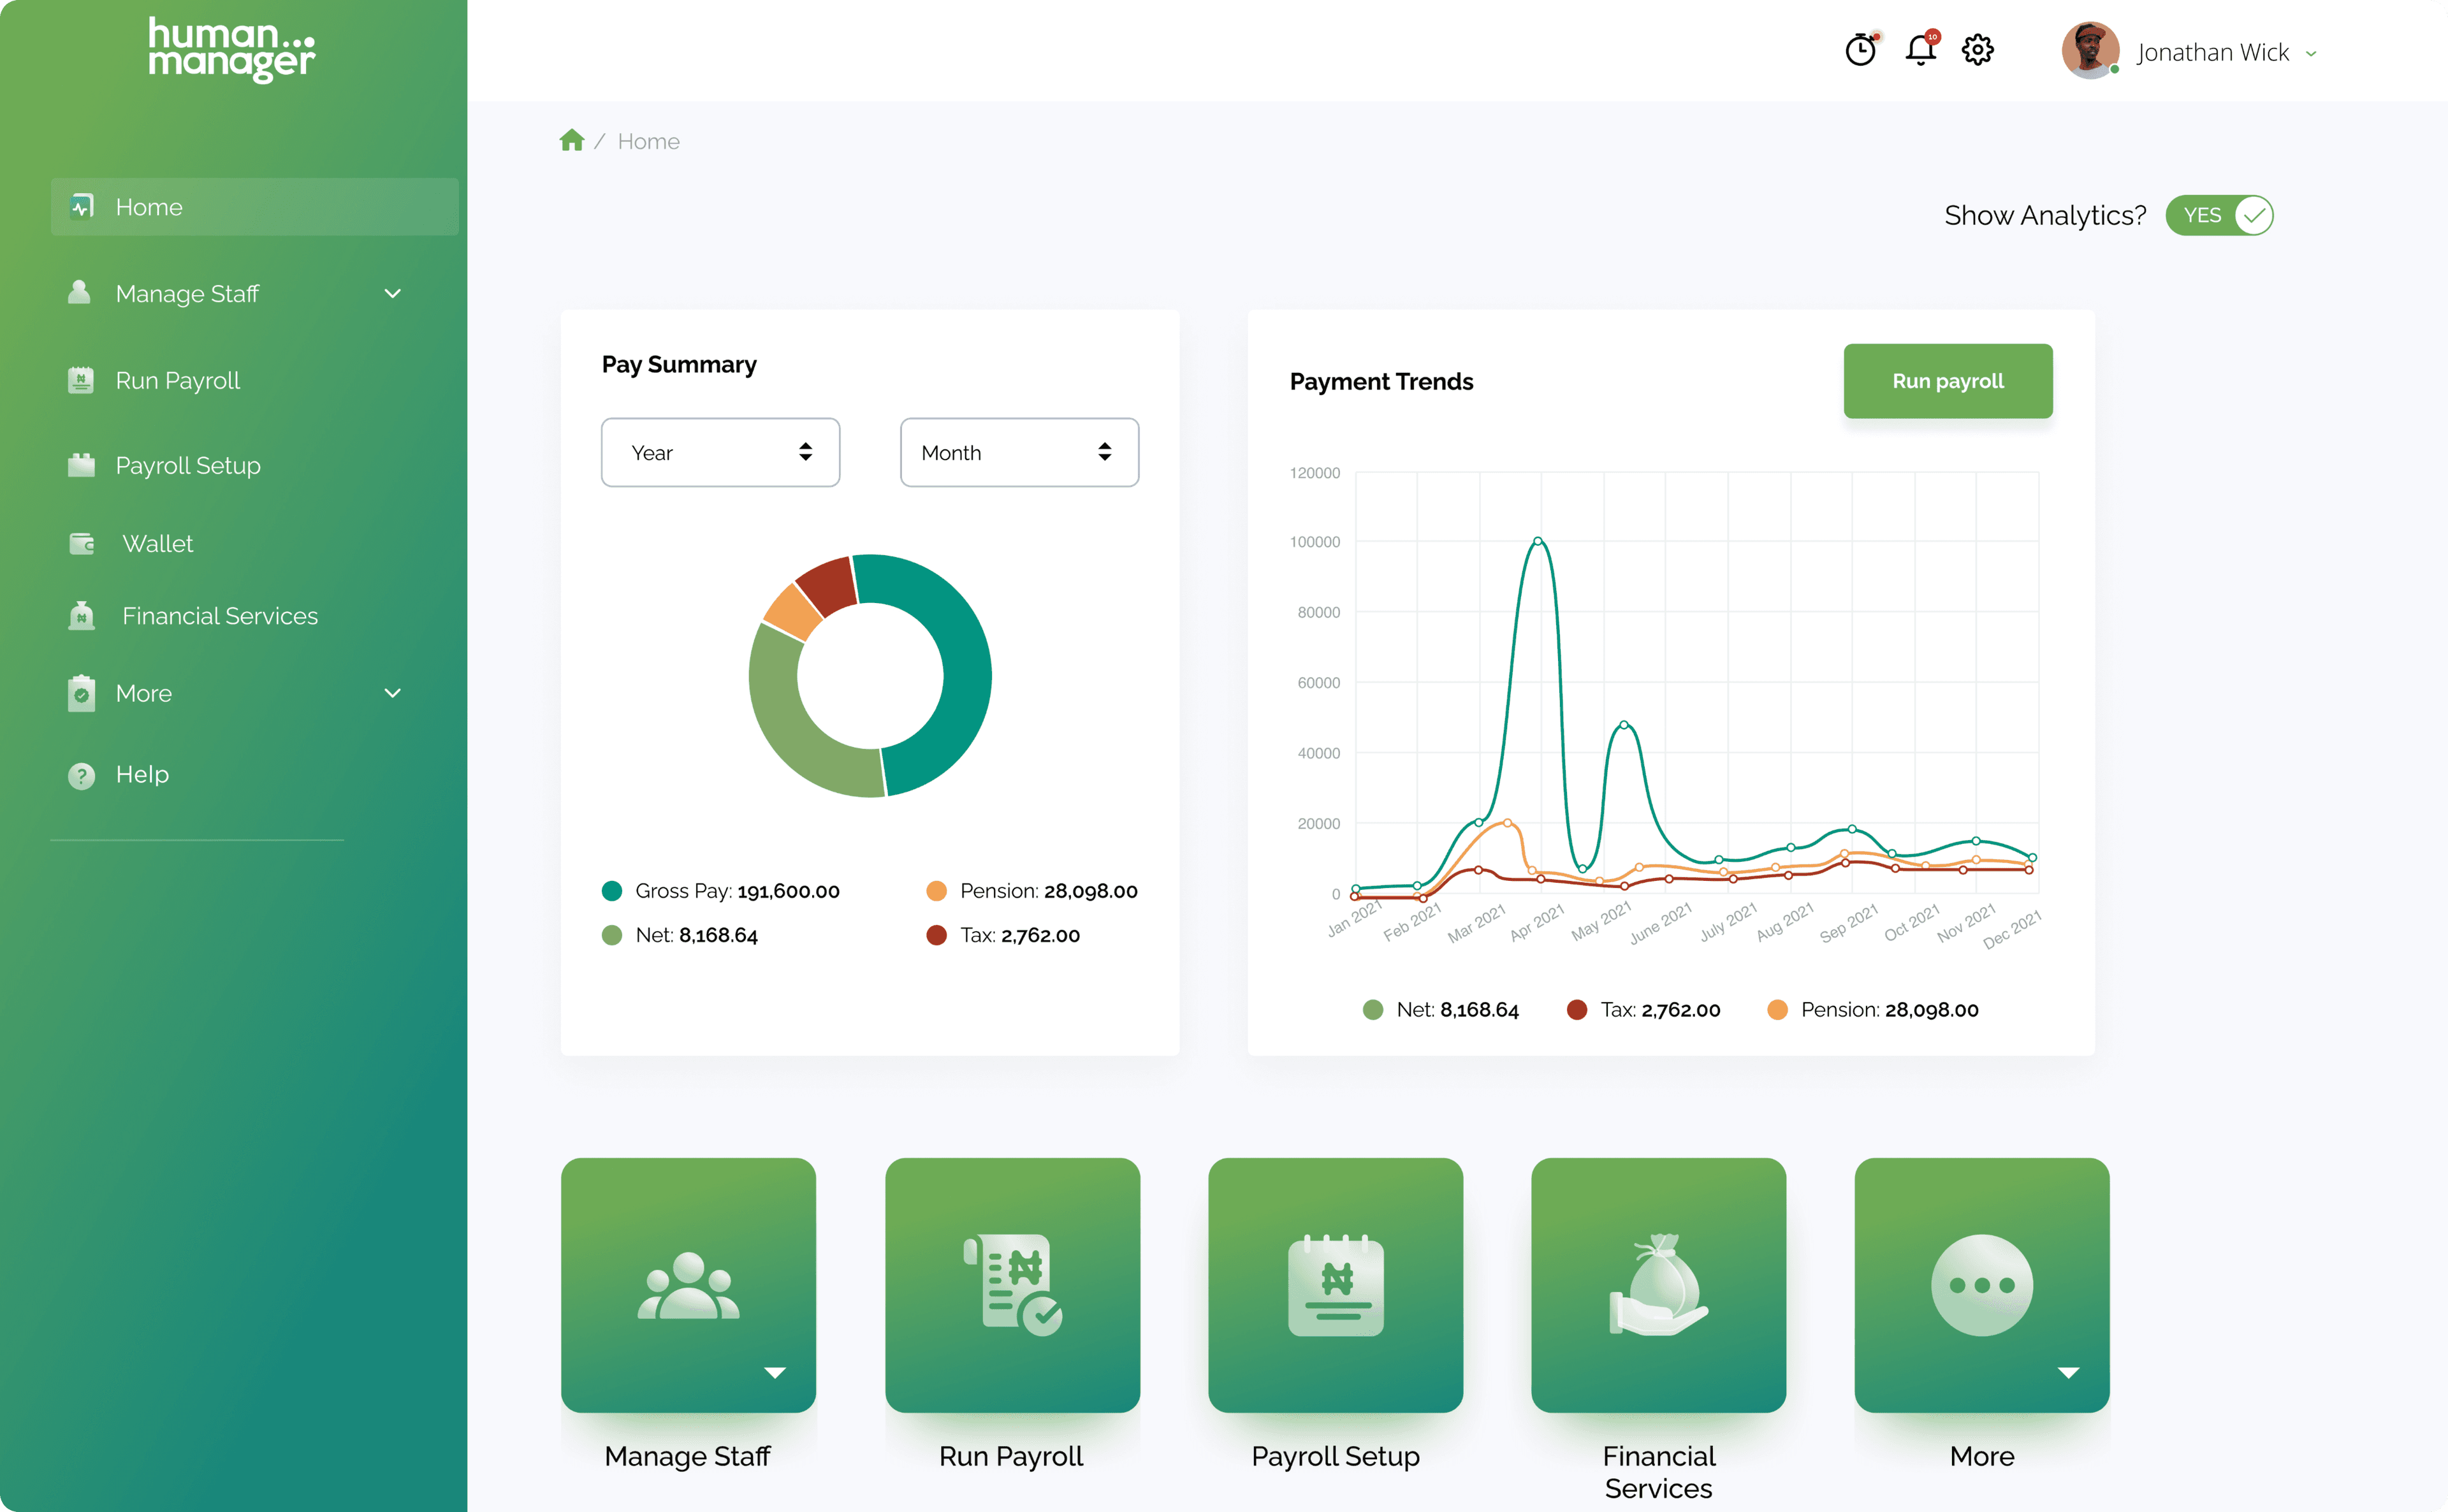
Task: Open the Run Payroll sidebar icon
Action: pyautogui.click(x=81, y=380)
